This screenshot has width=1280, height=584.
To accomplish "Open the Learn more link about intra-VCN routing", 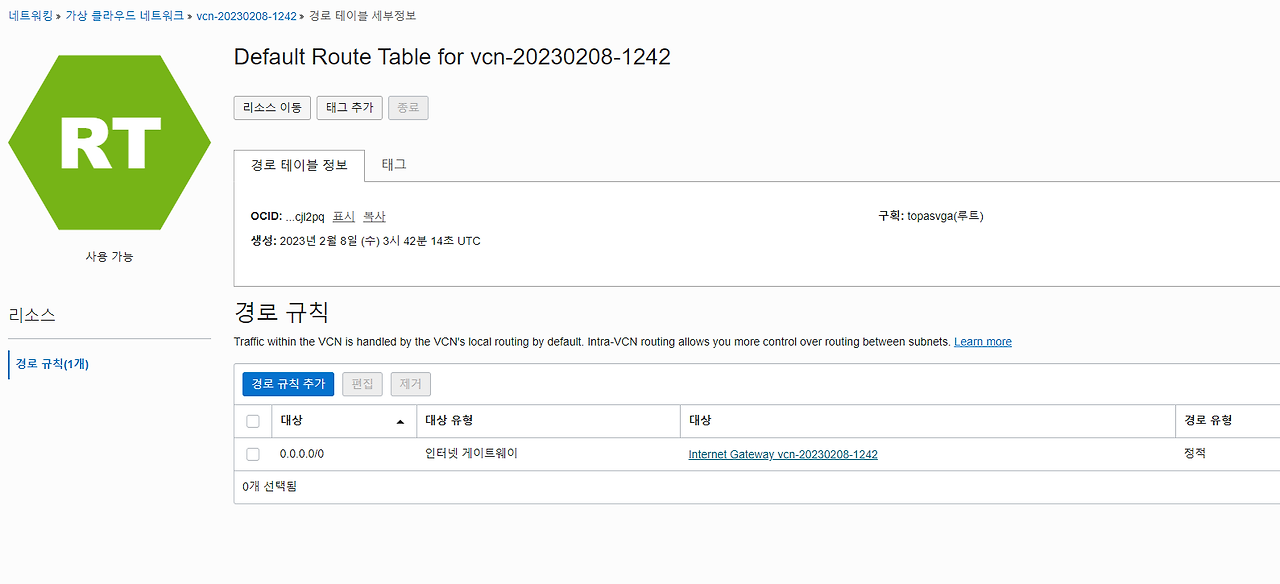I will coord(982,341).
